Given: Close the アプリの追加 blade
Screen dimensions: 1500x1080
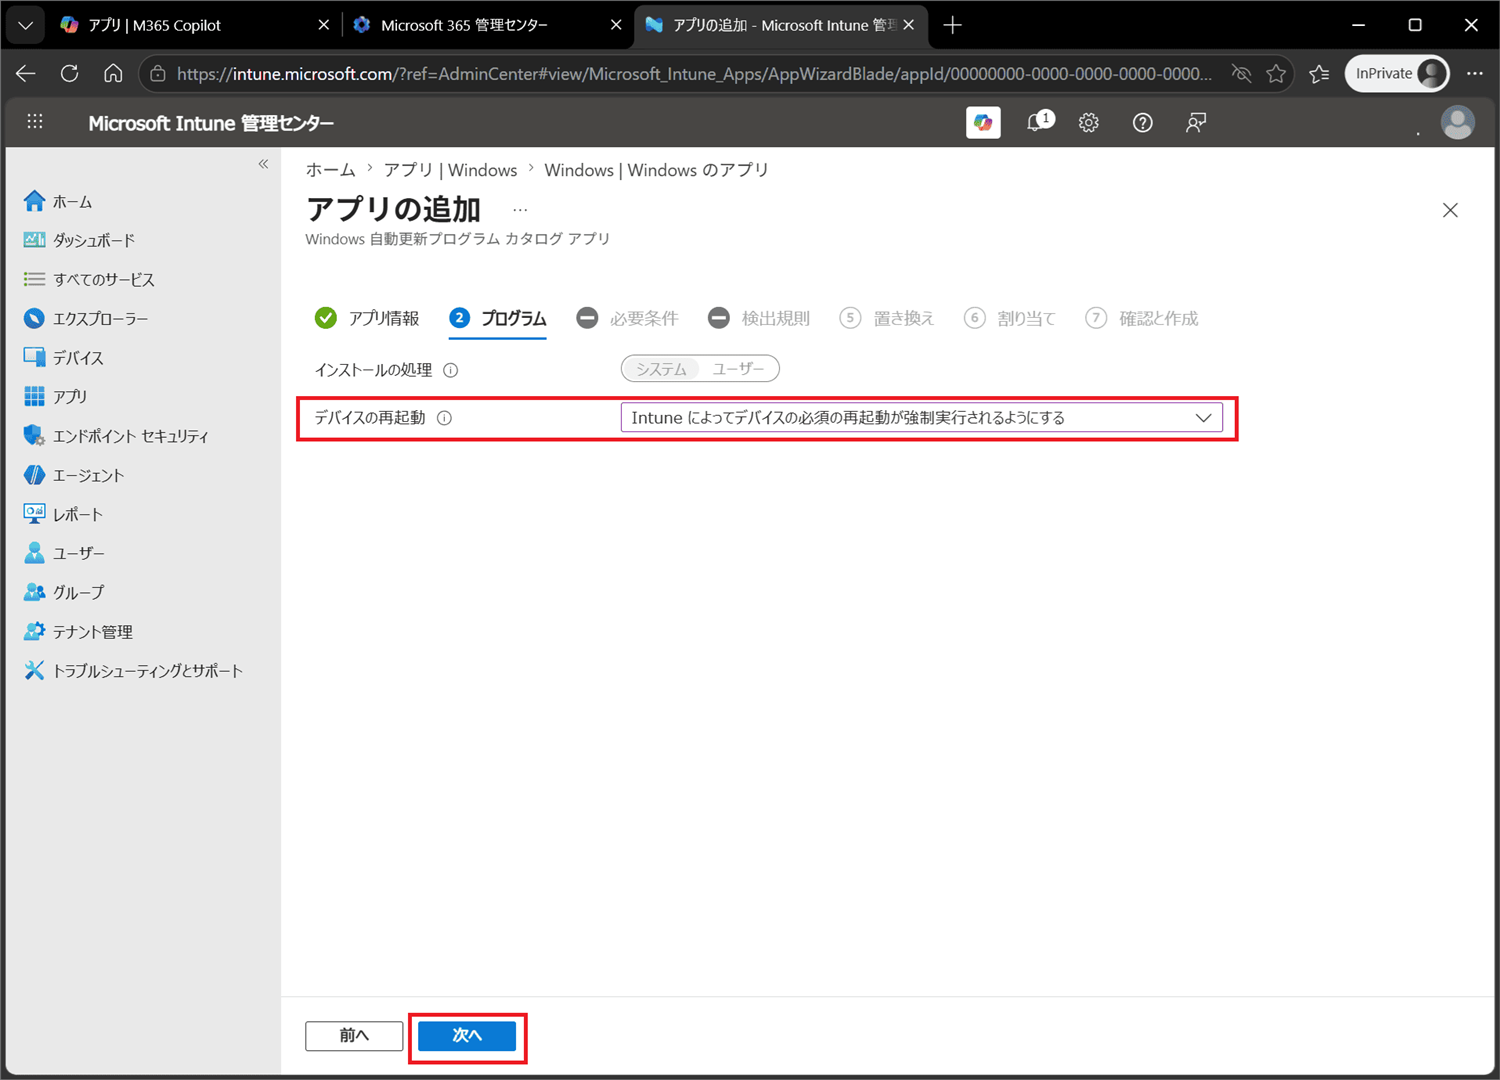Looking at the screenshot, I should pyautogui.click(x=1450, y=210).
